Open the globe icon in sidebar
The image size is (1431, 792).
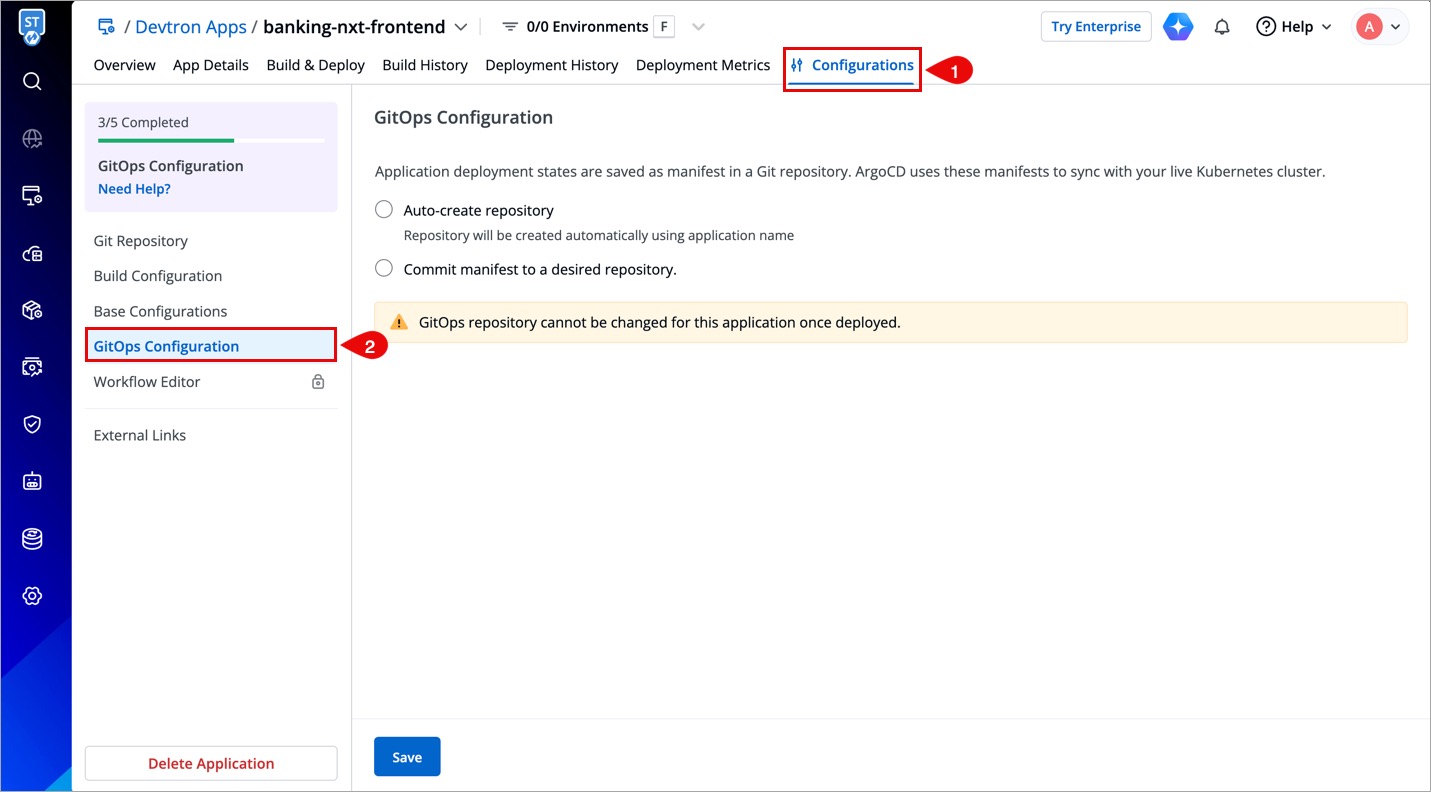[32, 139]
